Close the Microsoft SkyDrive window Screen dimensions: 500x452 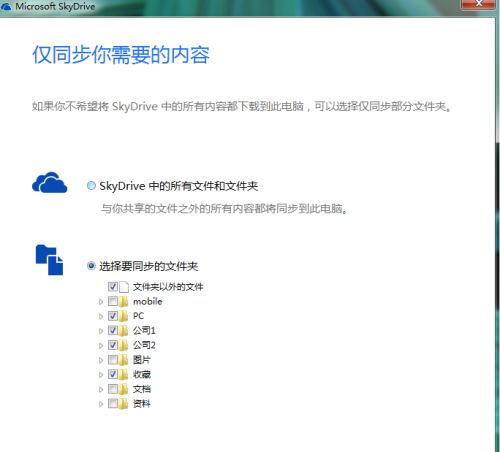coord(479,4)
